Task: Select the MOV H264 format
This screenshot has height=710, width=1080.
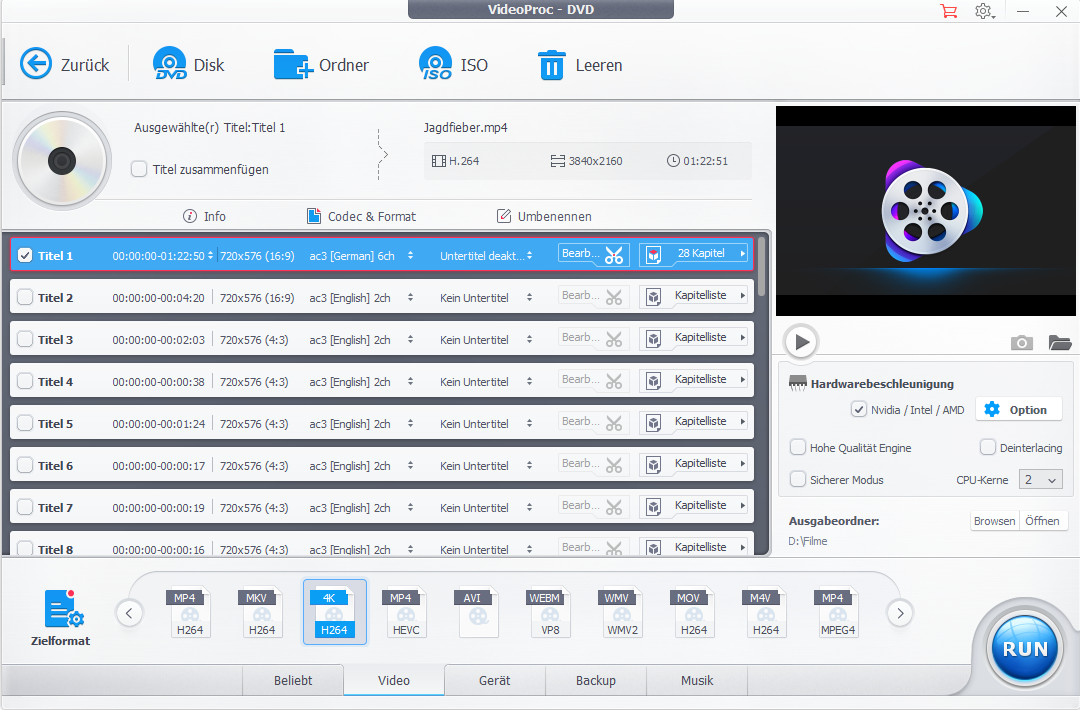Action: tap(693, 612)
